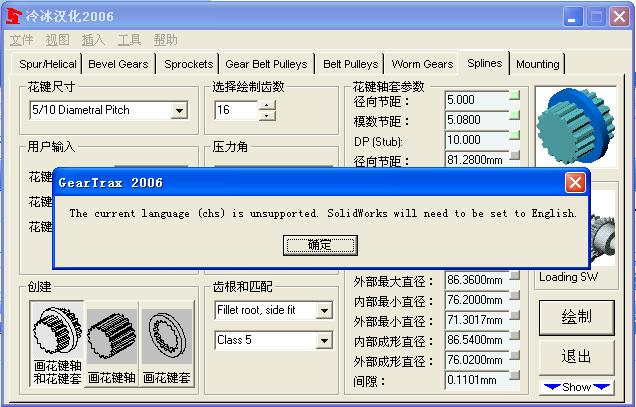Open the 视图 menu
The width and height of the screenshot is (636, 407).
coord(57,40)
